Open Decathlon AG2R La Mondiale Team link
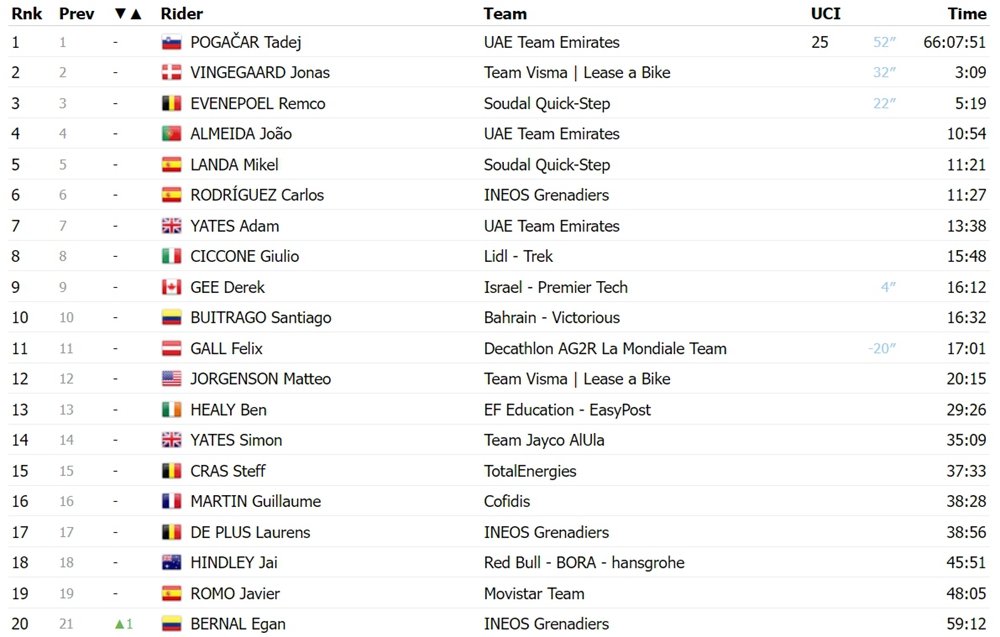This screenshot has width=1000, height=637. click(x=605, y=349)
